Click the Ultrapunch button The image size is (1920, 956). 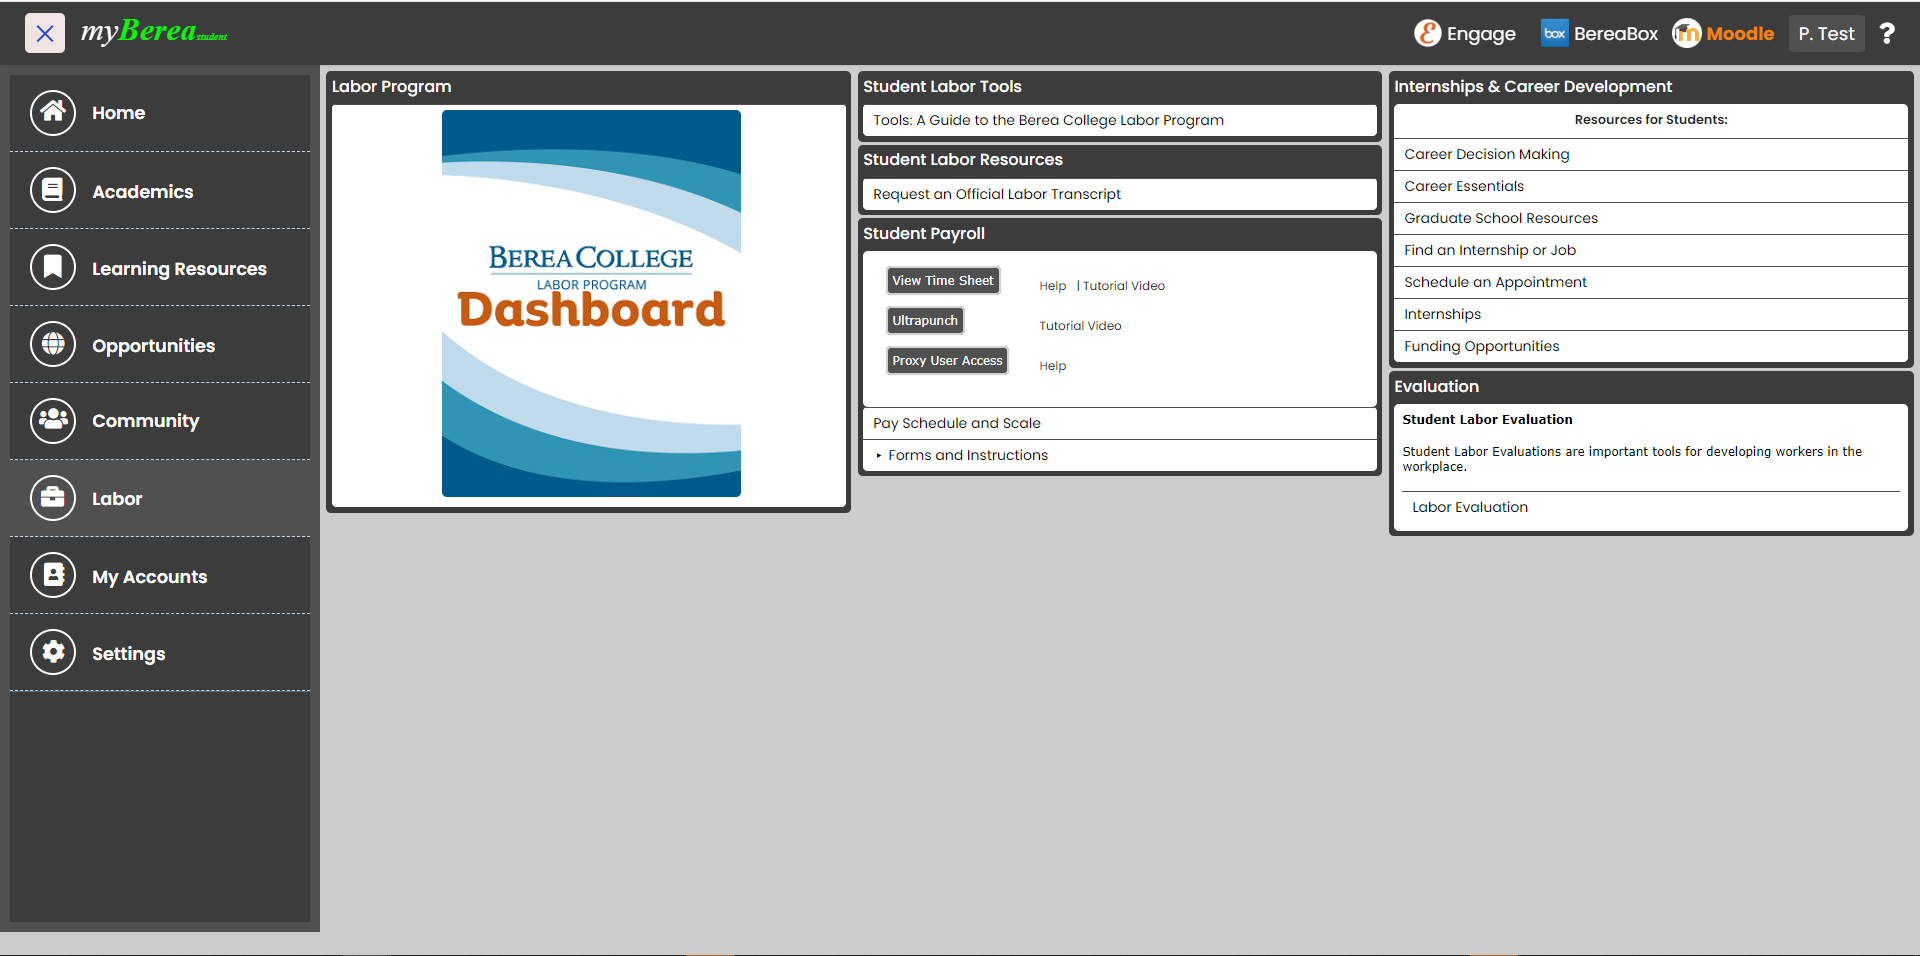click(925, 321)
